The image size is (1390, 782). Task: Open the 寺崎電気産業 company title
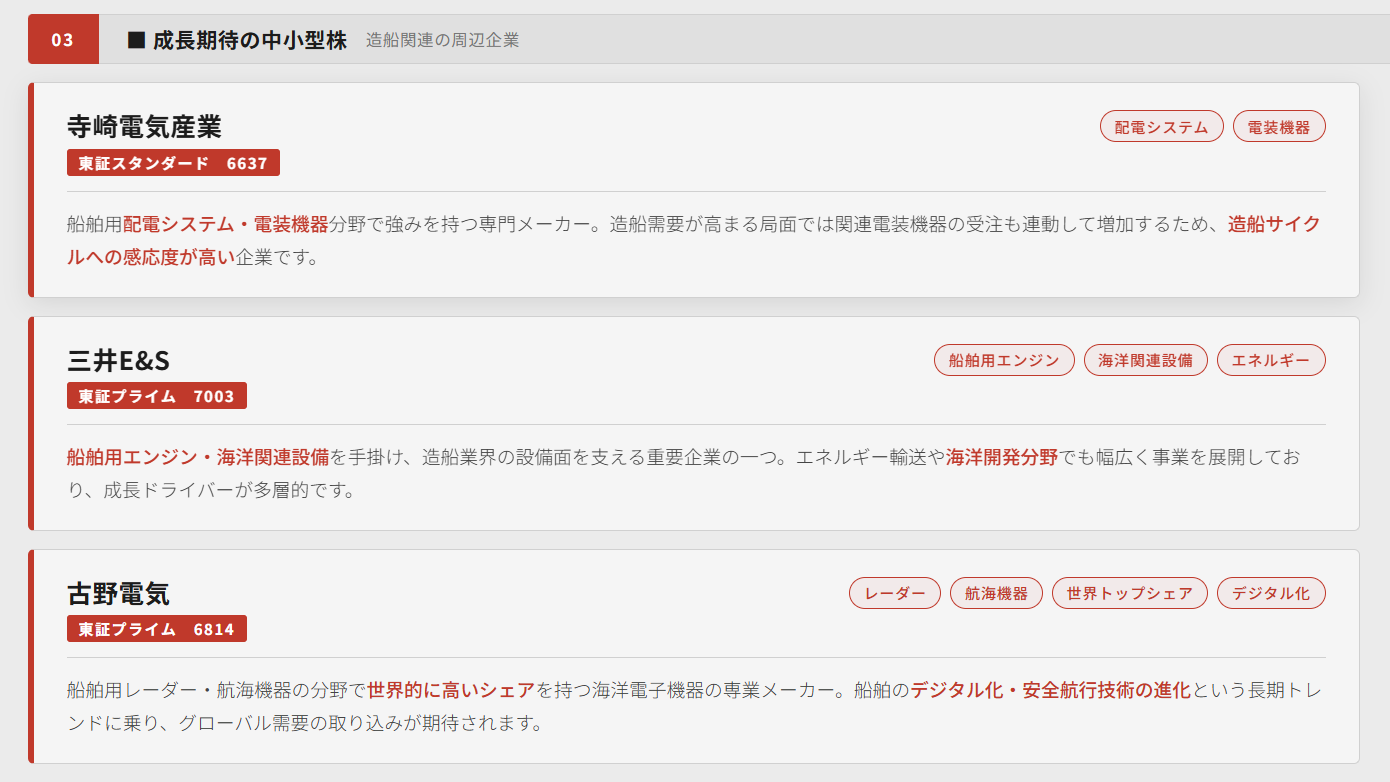click(144, 127)
